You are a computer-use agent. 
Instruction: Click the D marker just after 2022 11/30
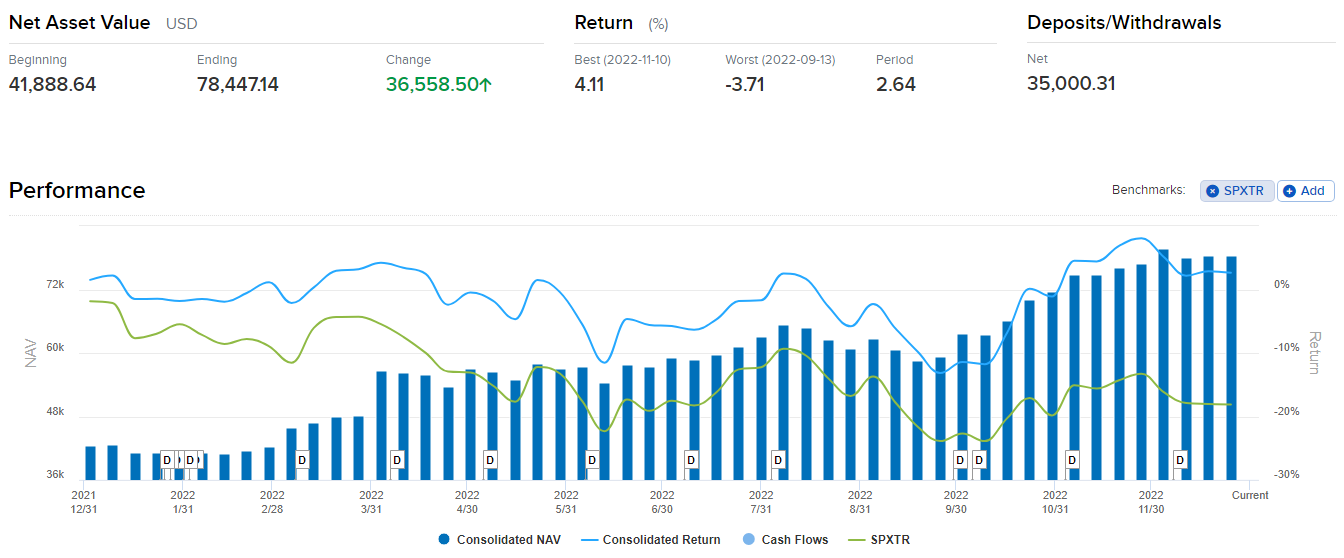[x=1180, y=459]
